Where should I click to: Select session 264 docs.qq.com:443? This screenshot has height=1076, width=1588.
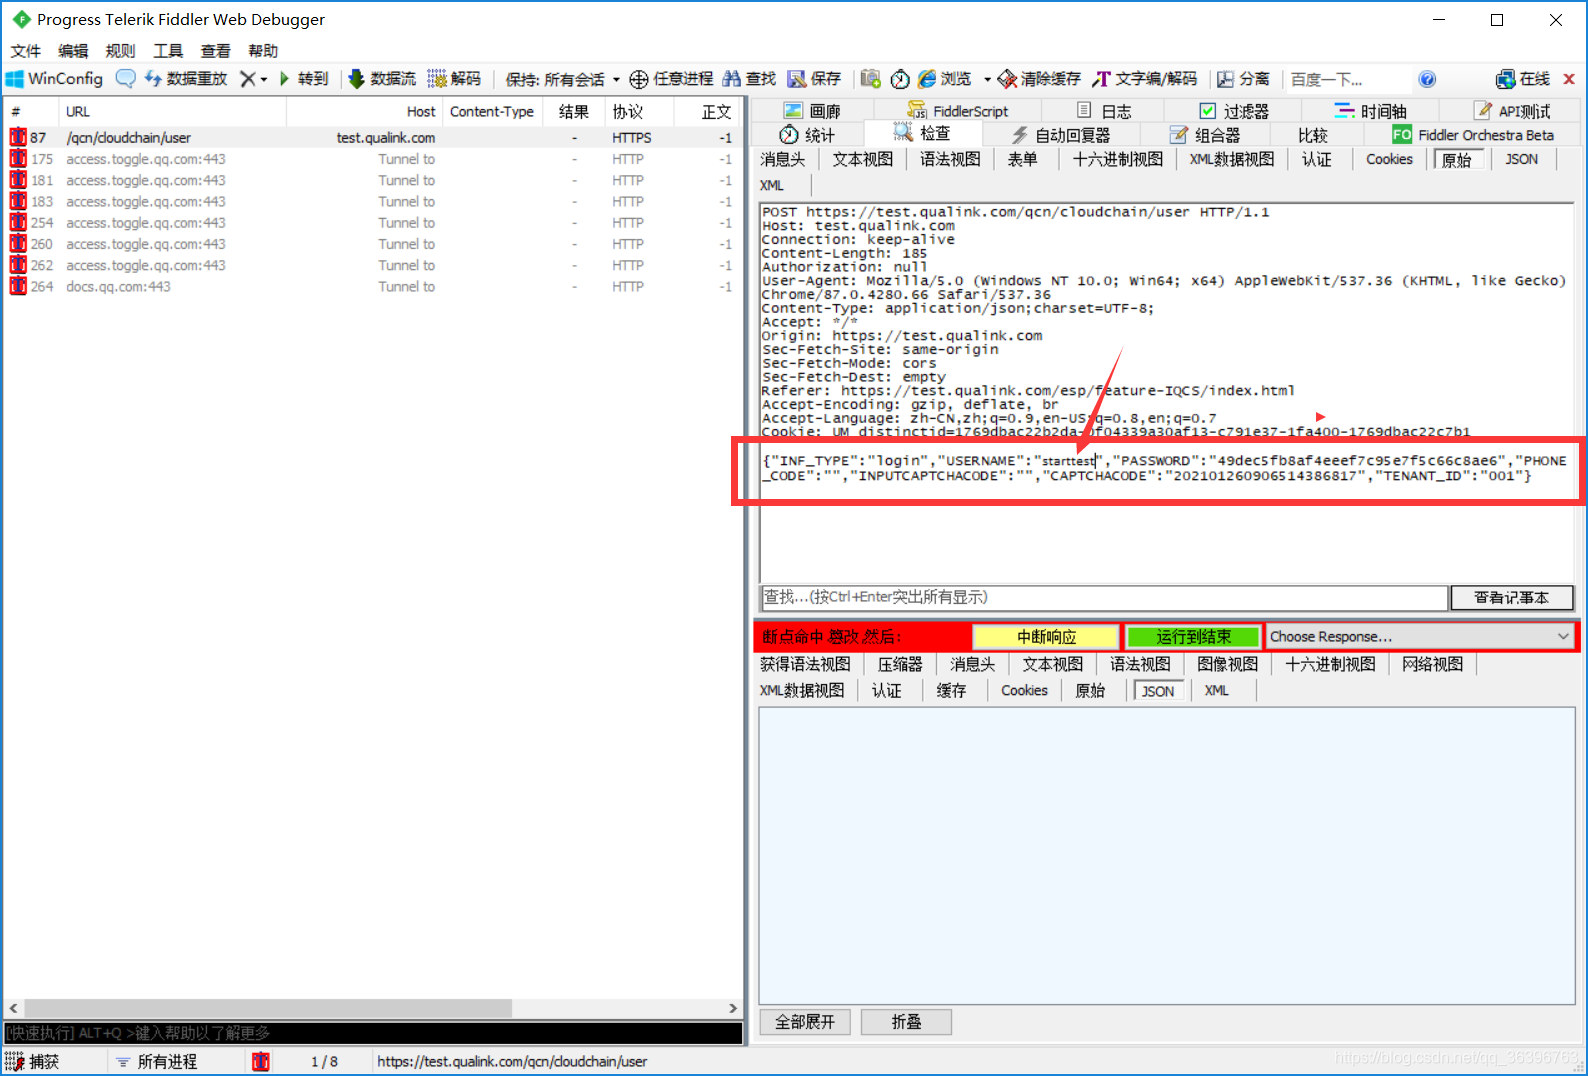tap(371, 287)
